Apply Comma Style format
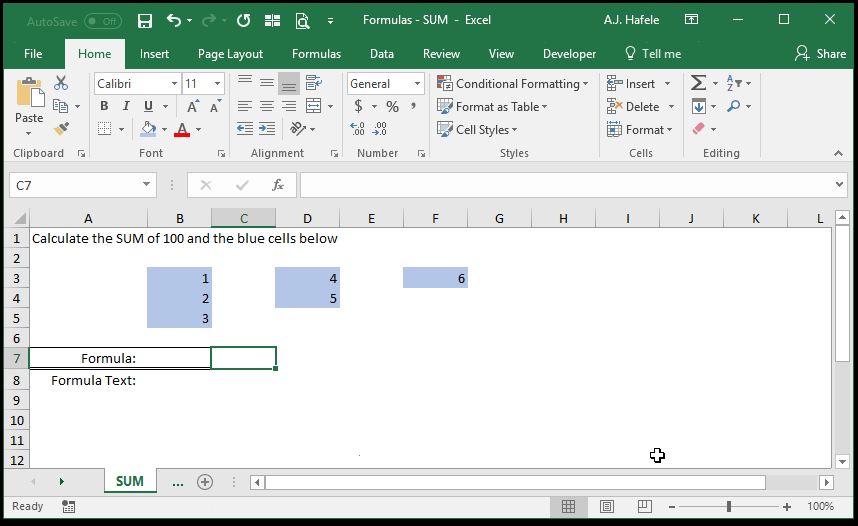858x526 pixels. click(x=414, y=106)
